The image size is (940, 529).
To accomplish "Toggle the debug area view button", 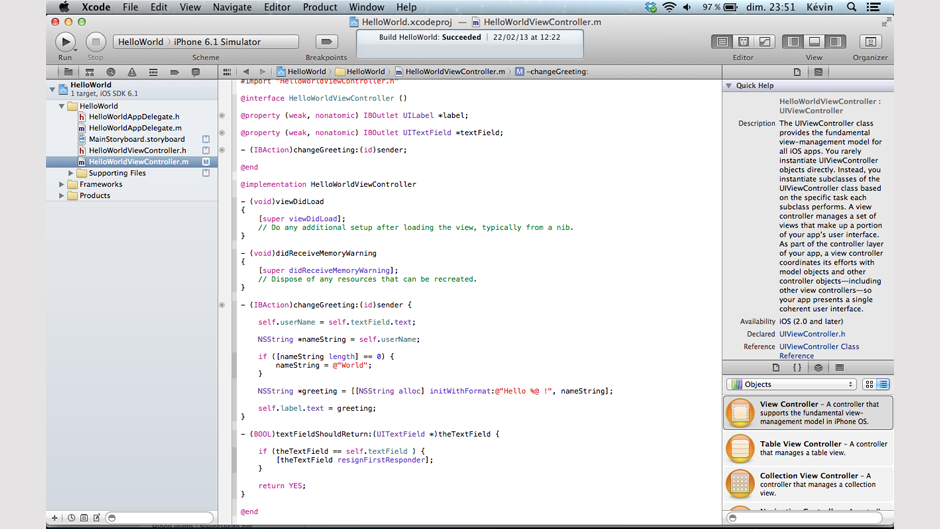I will (x=814, y=41).
